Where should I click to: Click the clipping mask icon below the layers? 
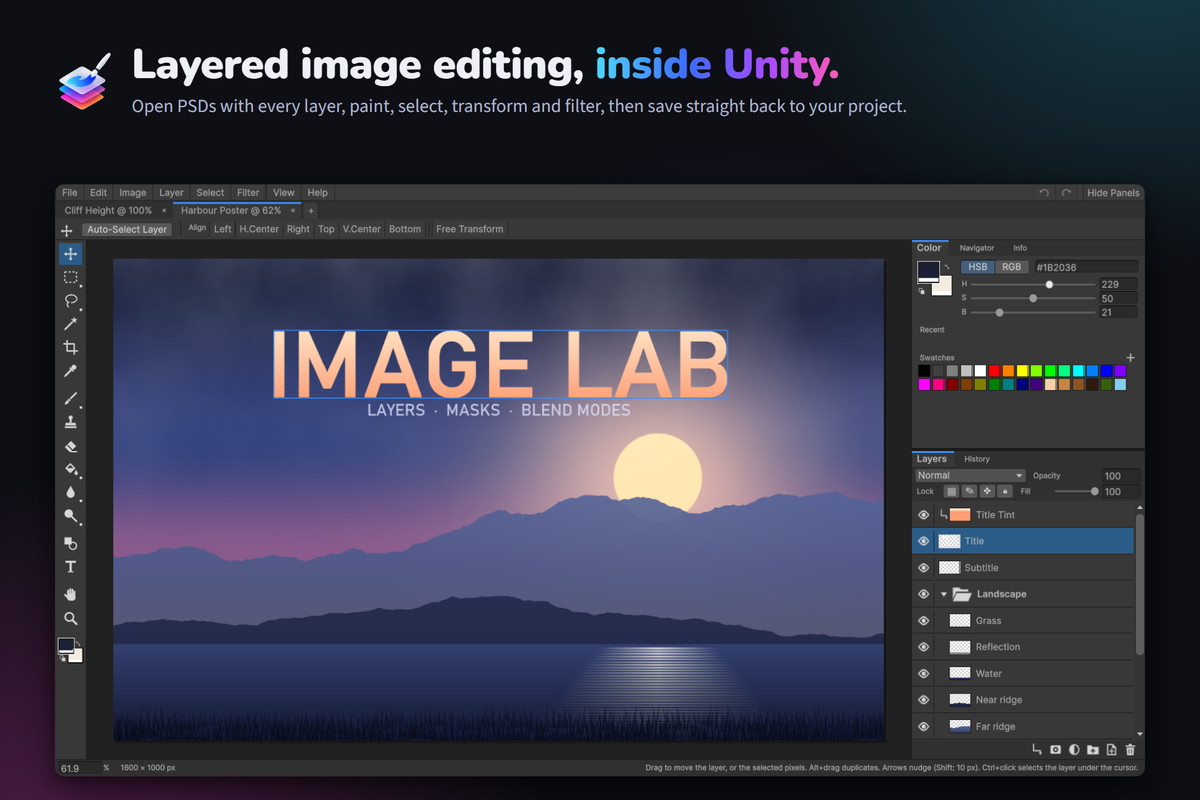point(1036,749)
